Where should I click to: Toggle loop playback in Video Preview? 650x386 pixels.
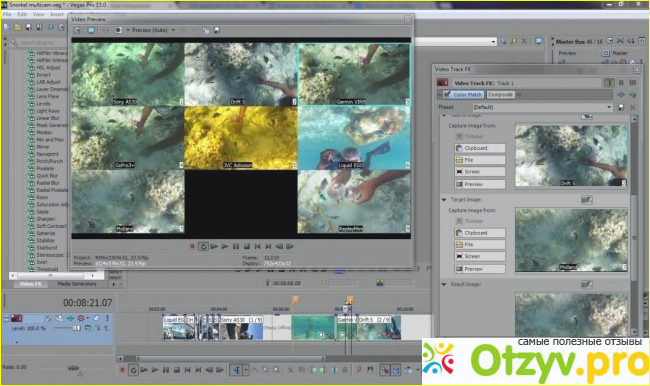tap(203, 246)
